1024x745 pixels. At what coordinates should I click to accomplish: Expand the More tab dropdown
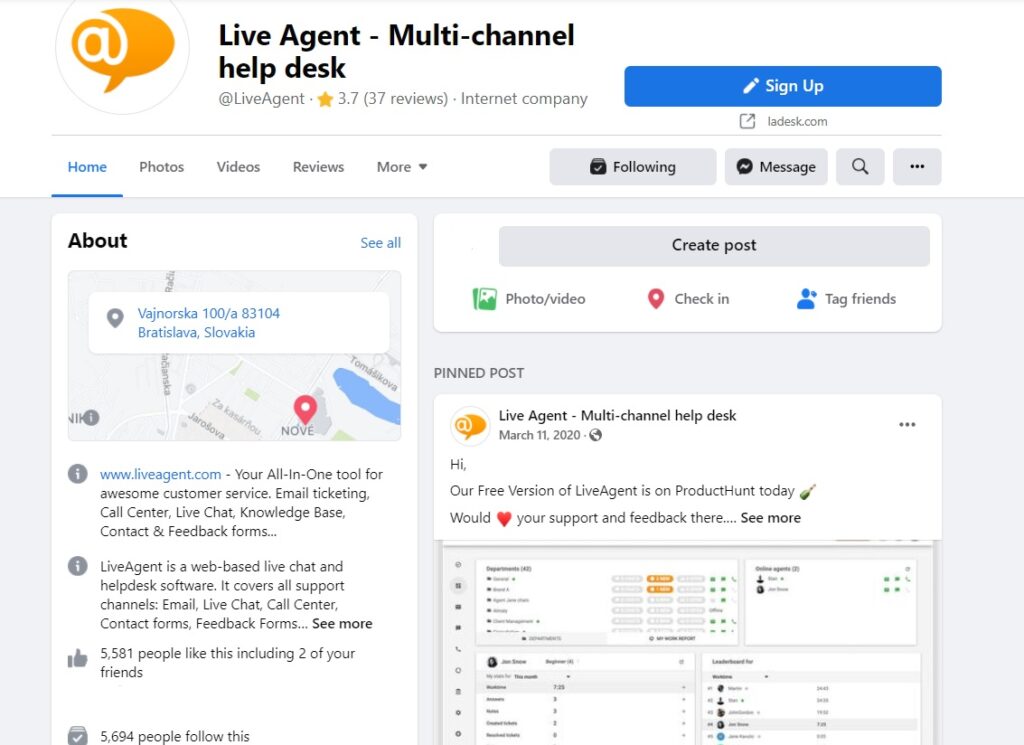pos(401,167)
